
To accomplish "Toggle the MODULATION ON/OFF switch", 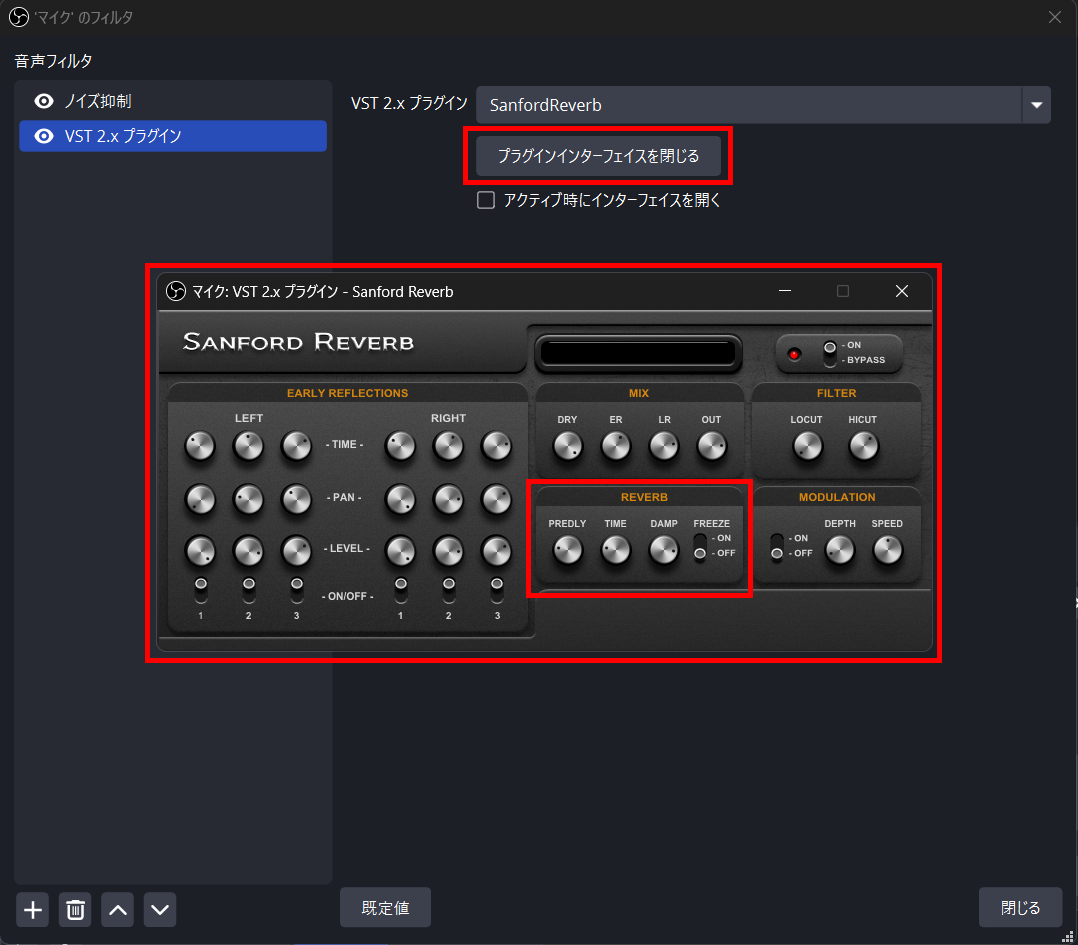I will (777, 546).
